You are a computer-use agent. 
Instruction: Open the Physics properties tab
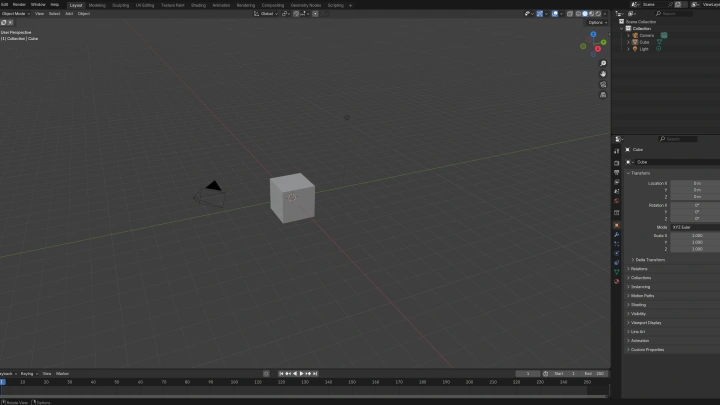point(617,253)
